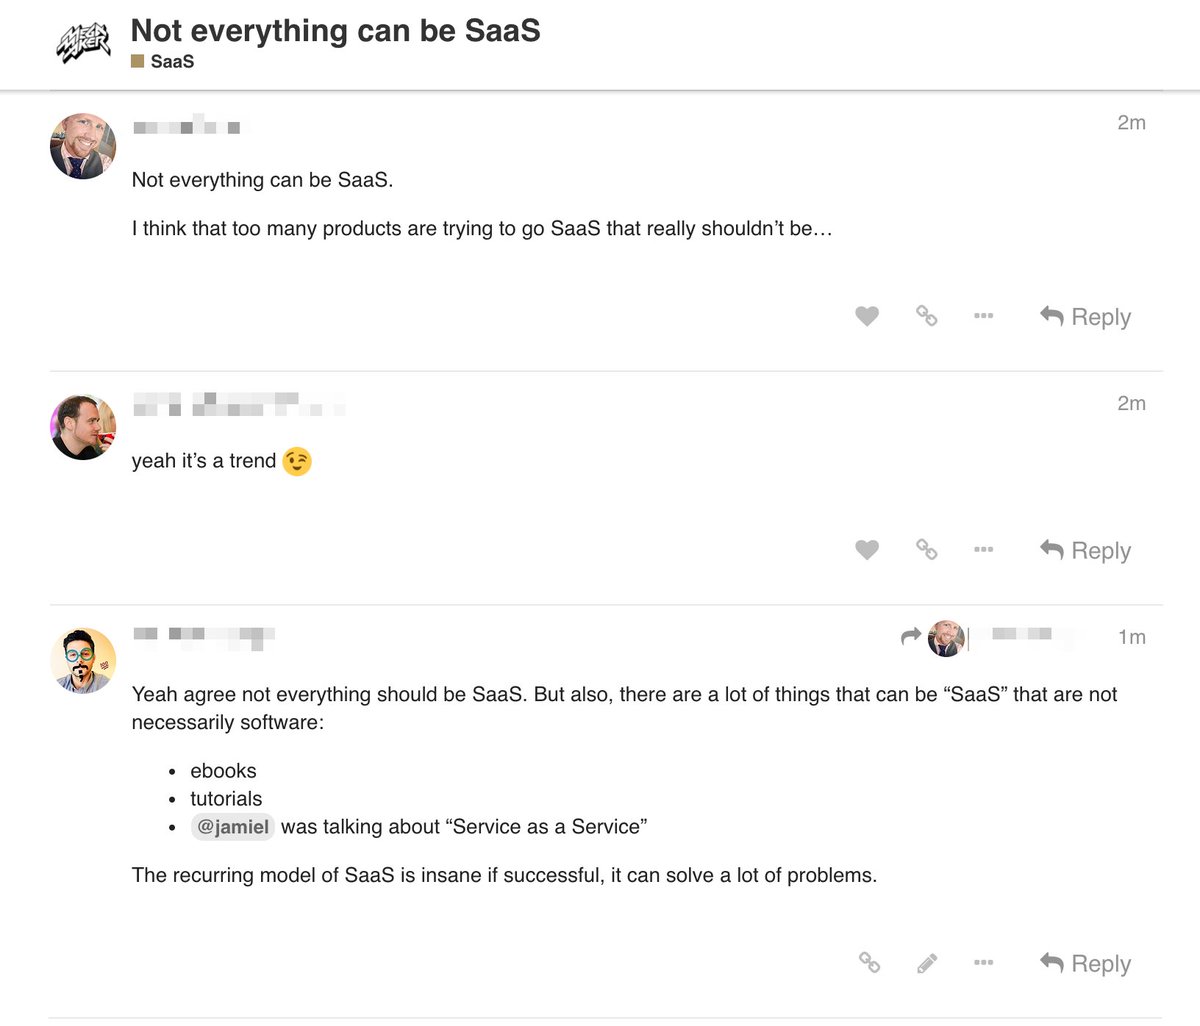Reply to the "yeah it's a trend" post
This screenshot has height=1026, width=1200.
pos(1086,551)
